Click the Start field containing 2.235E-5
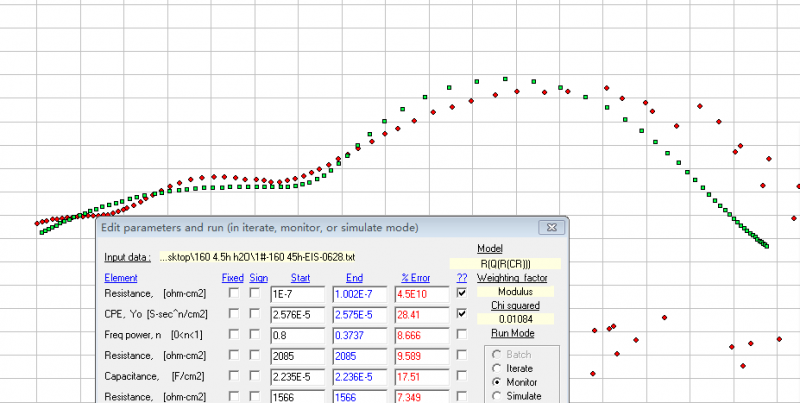The width and height of the screenshot is (800, 403). coord(297,377)
